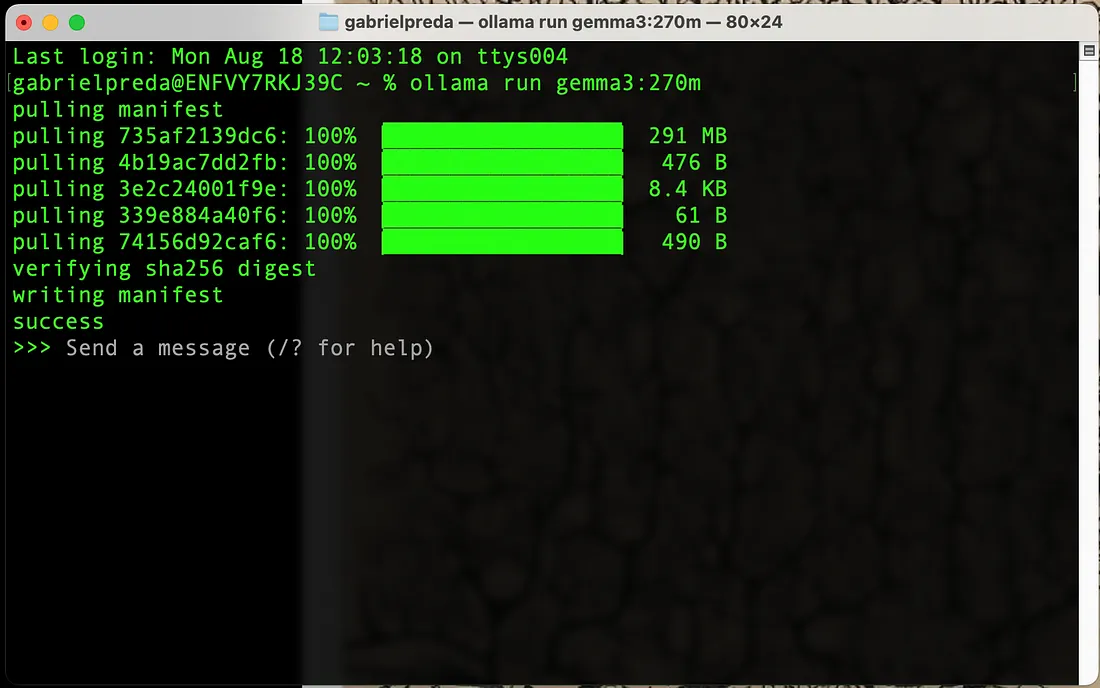This screenshot has width=1100, height=688.
Task: Click the text 'pulling 74156d92caf6: 100%'
Action: (x=185, y=243)
